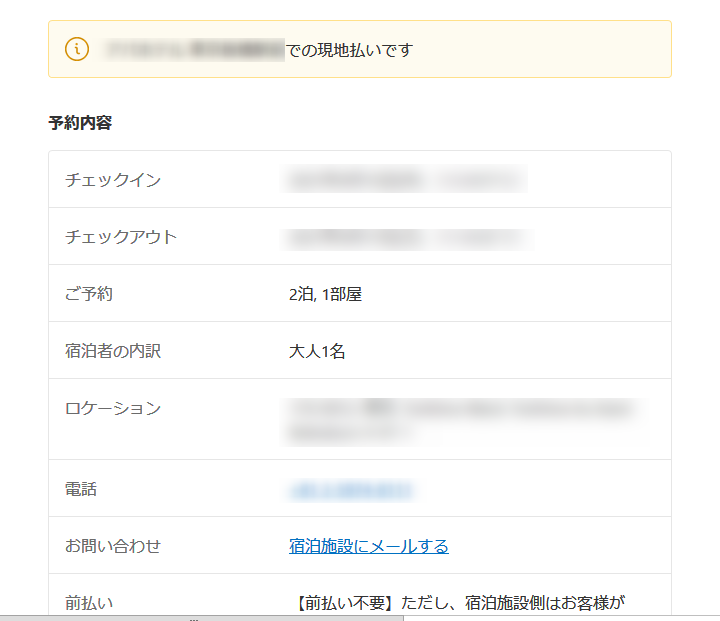Click the blurred check-out date value
Screen dimensions: 720x621
(407, 238)
